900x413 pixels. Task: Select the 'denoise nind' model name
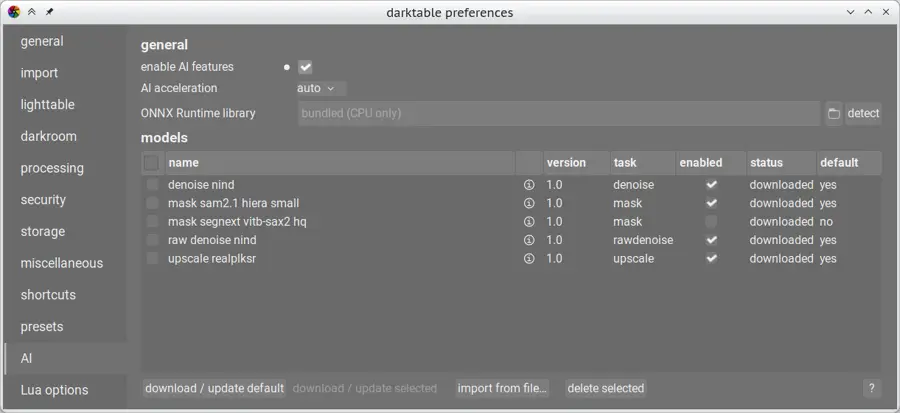point(201,185)
